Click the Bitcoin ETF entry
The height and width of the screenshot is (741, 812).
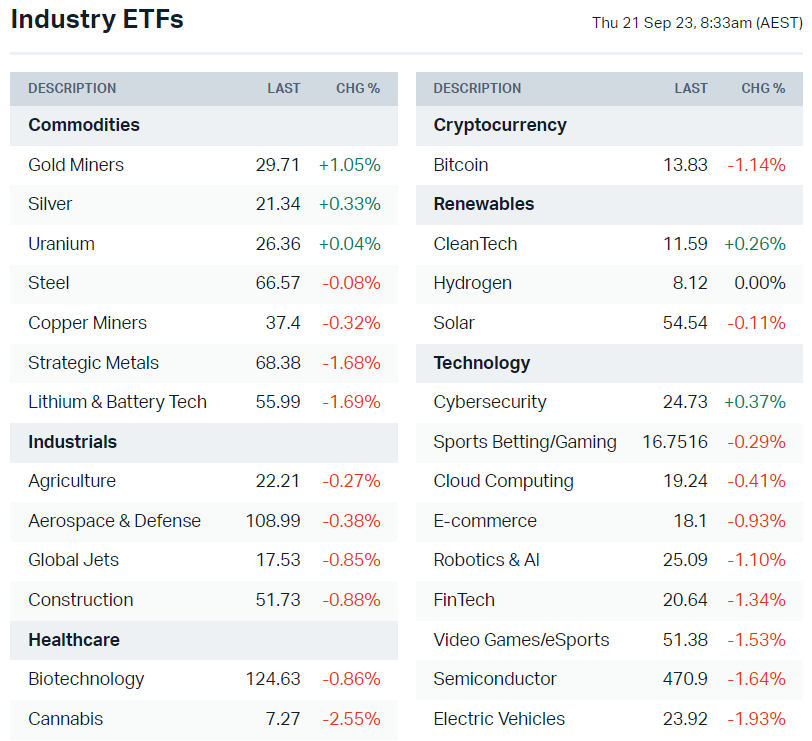[461, 165]
